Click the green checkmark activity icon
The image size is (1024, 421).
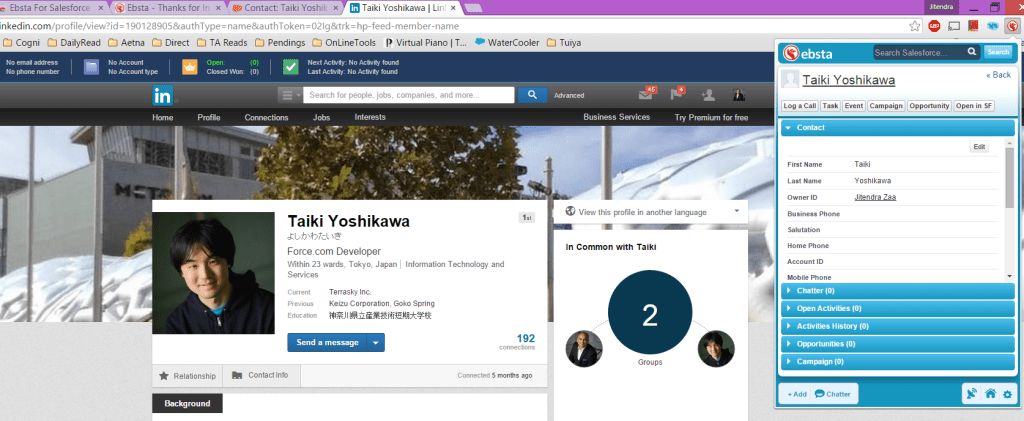[x=291, y=67]
